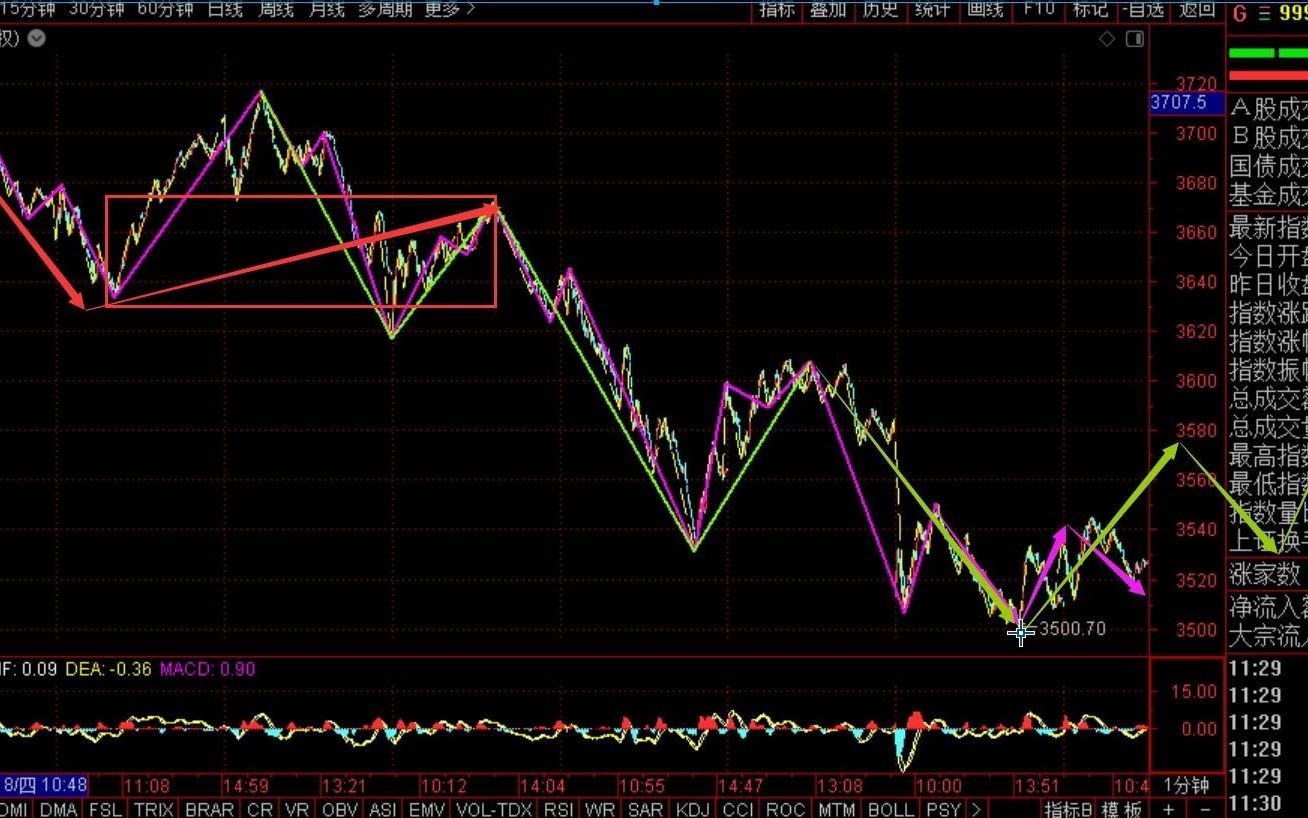
Task: Select the 周线 weekly period
Action: pos(276,9)
